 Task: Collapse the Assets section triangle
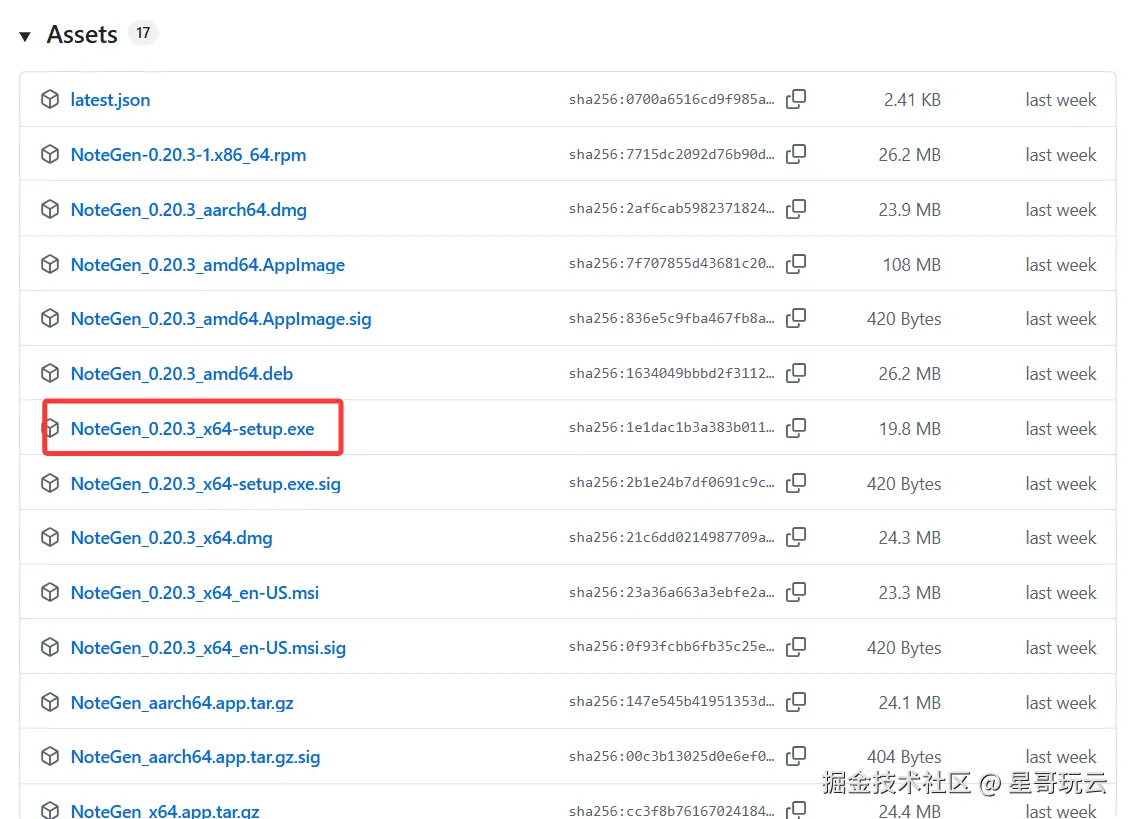pyautogui.click(x=25, y=36)
